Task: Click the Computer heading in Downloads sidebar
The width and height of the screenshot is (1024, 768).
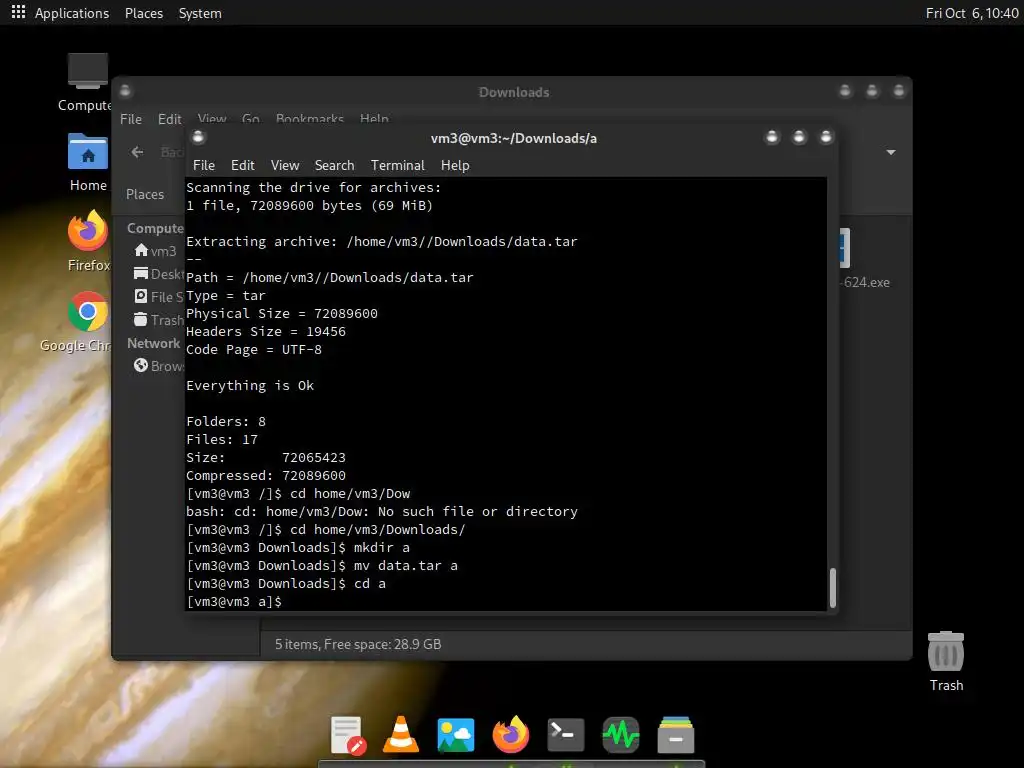Action: coord(155,228)
